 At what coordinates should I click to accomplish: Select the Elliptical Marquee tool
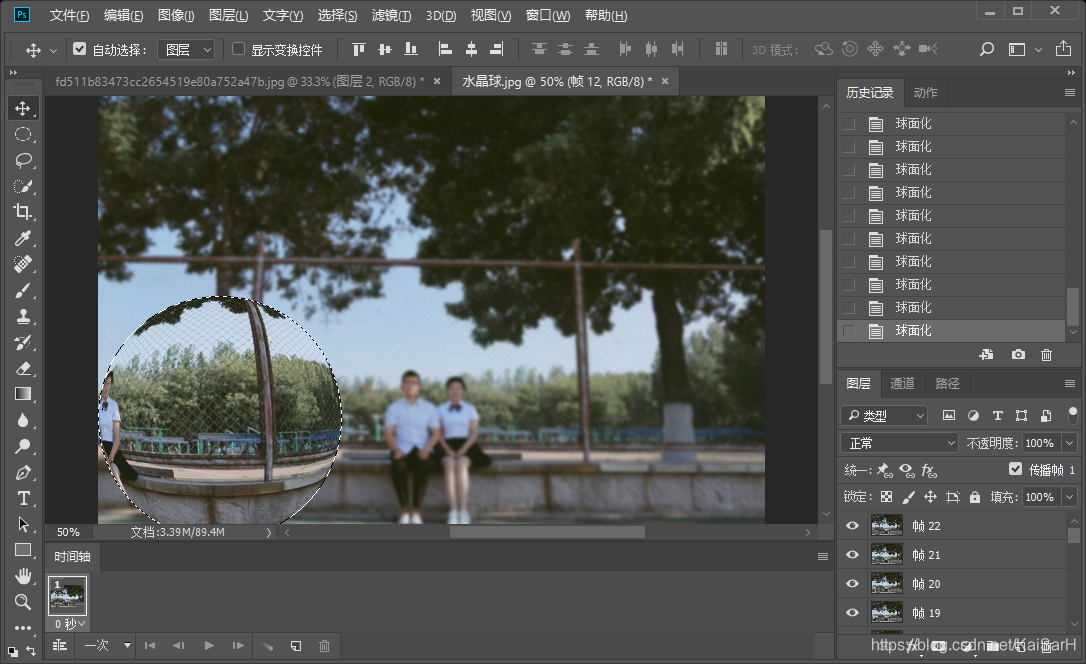point(23,134)
